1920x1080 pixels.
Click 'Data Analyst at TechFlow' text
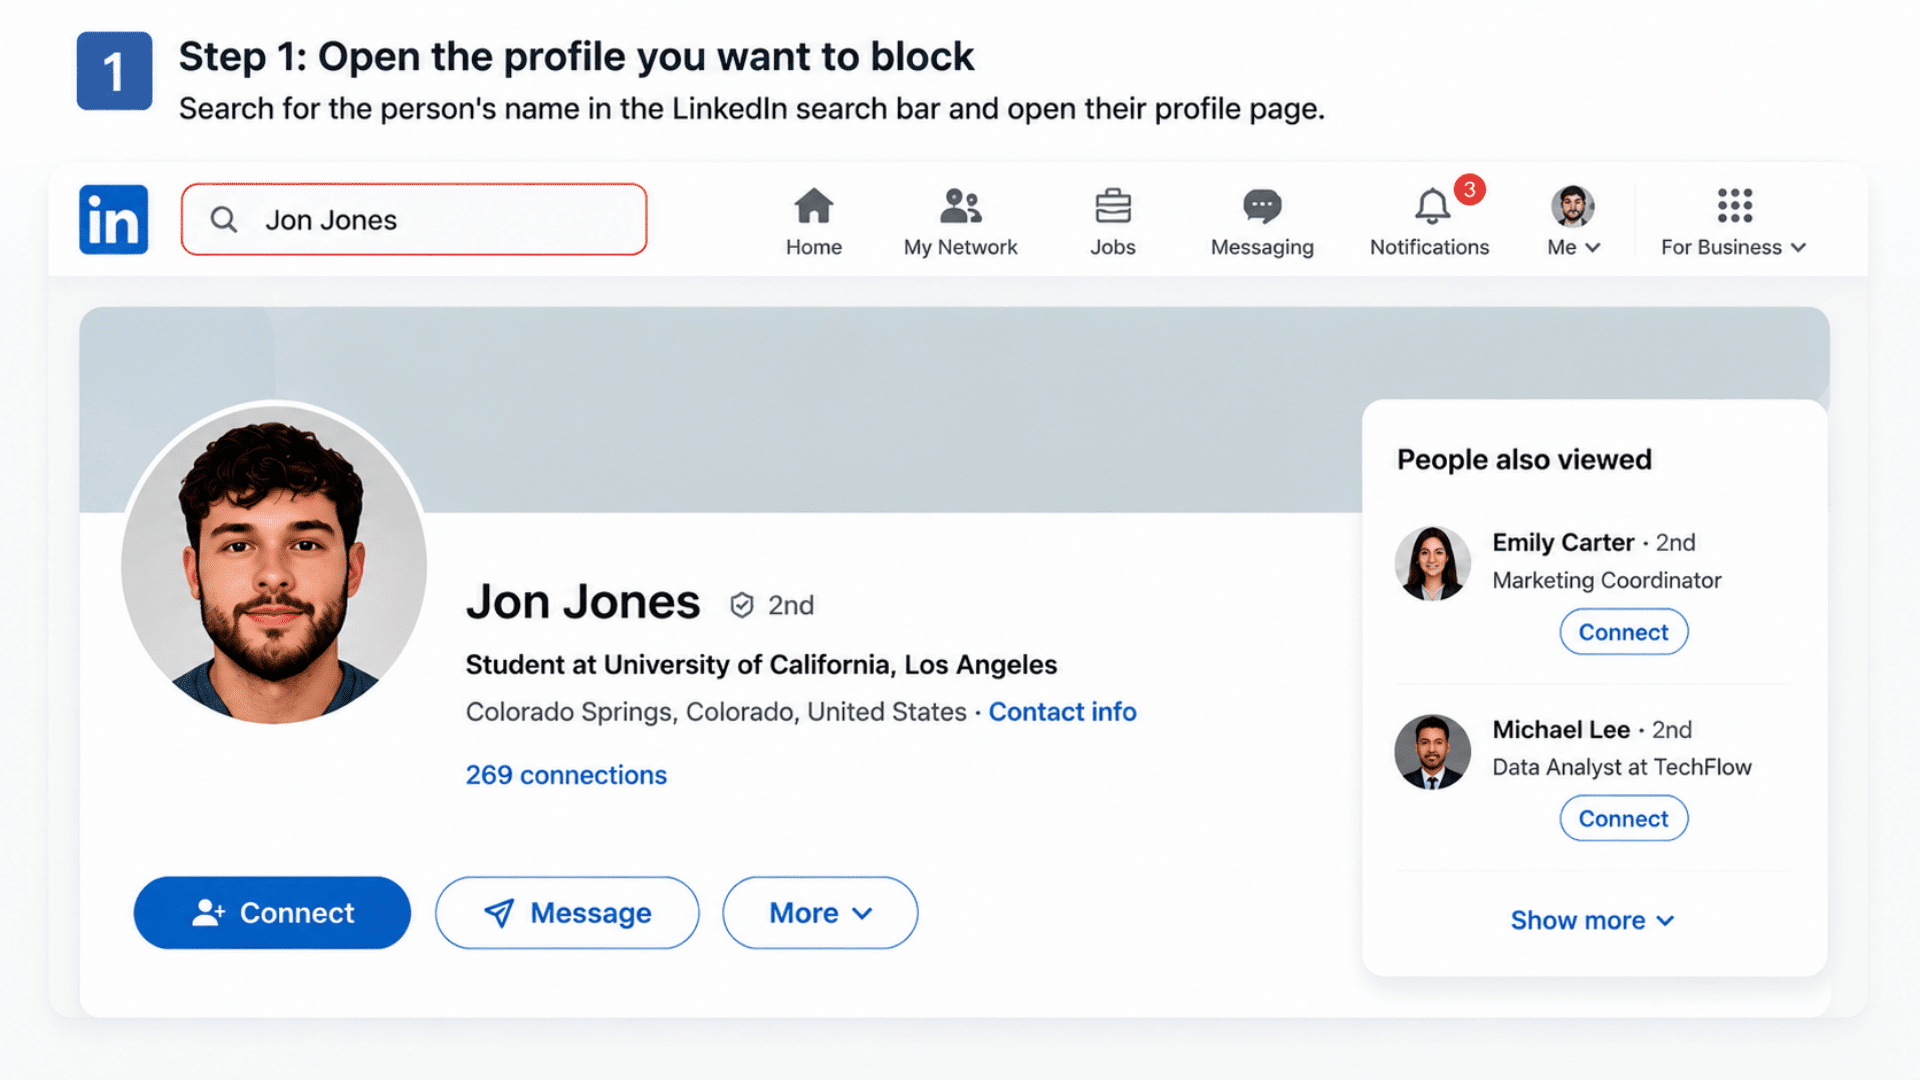point(1621,767)
